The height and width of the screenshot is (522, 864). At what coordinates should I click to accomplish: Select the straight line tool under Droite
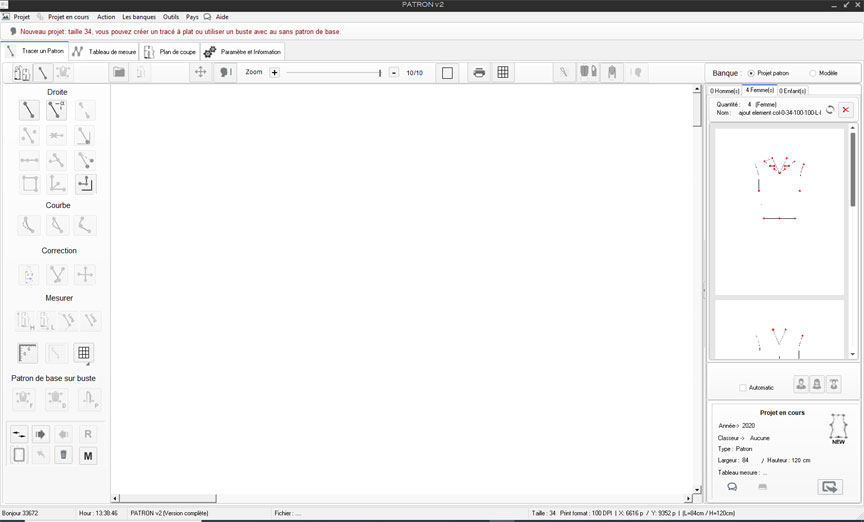30,110
